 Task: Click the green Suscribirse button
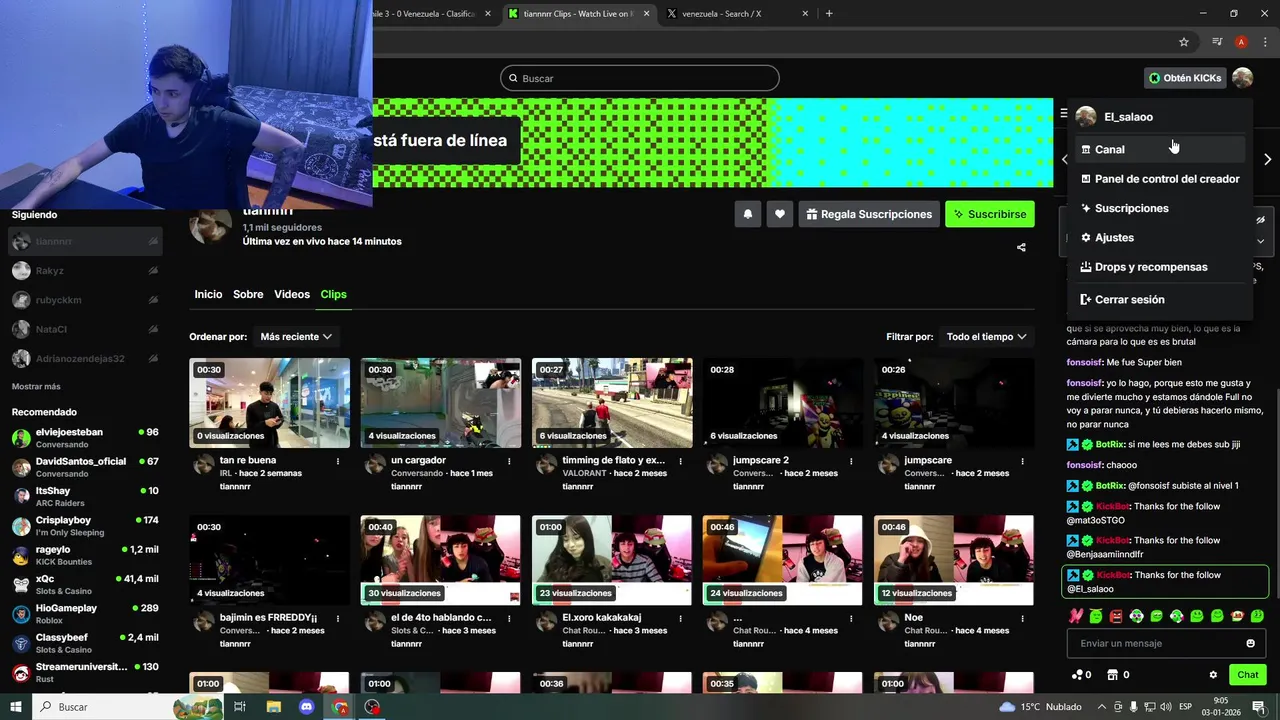(x=990, y=214)
